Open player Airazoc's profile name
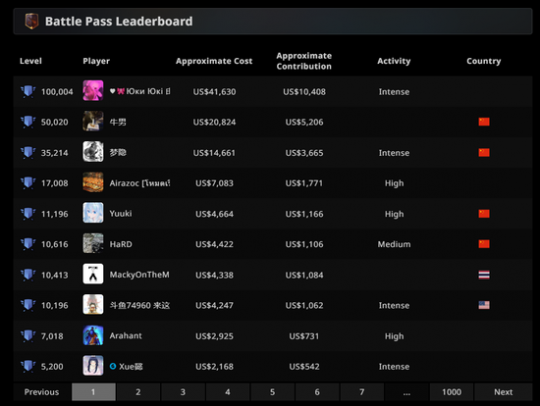The image size is (540, 406). coord(139,183)
